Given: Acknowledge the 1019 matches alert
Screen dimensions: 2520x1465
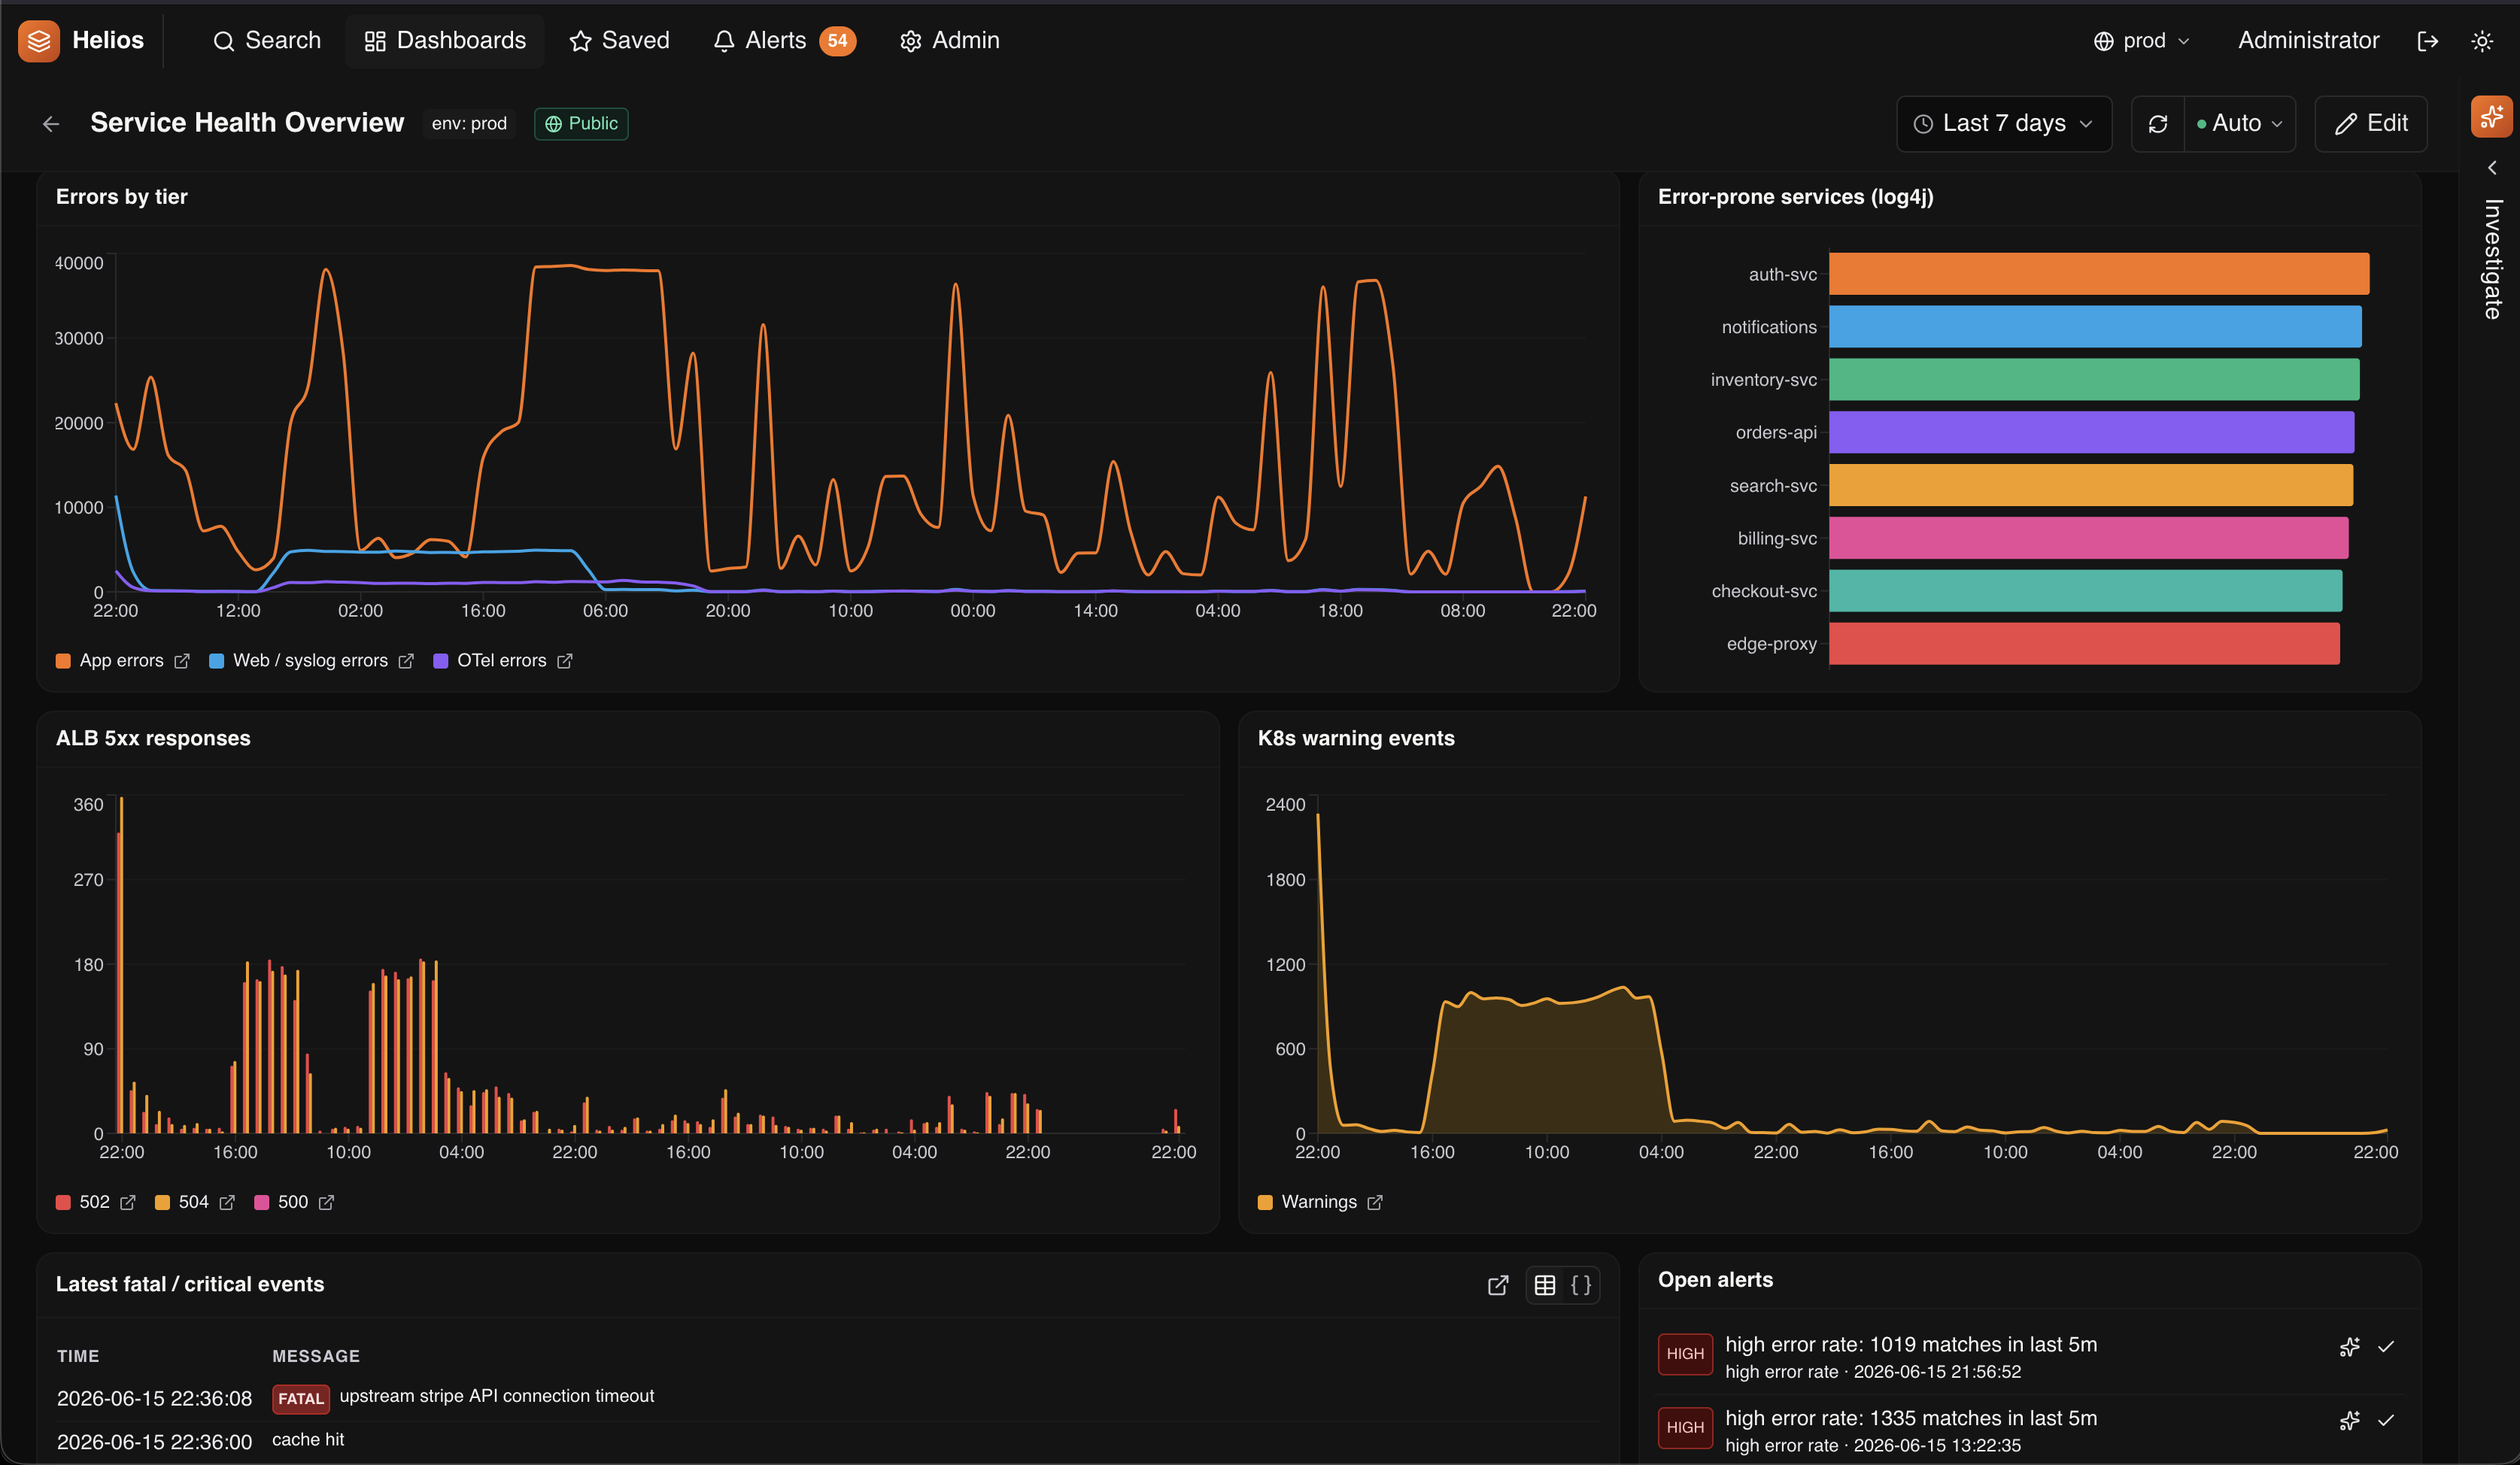Looking at the screenshot, I should point(2386,1347).
